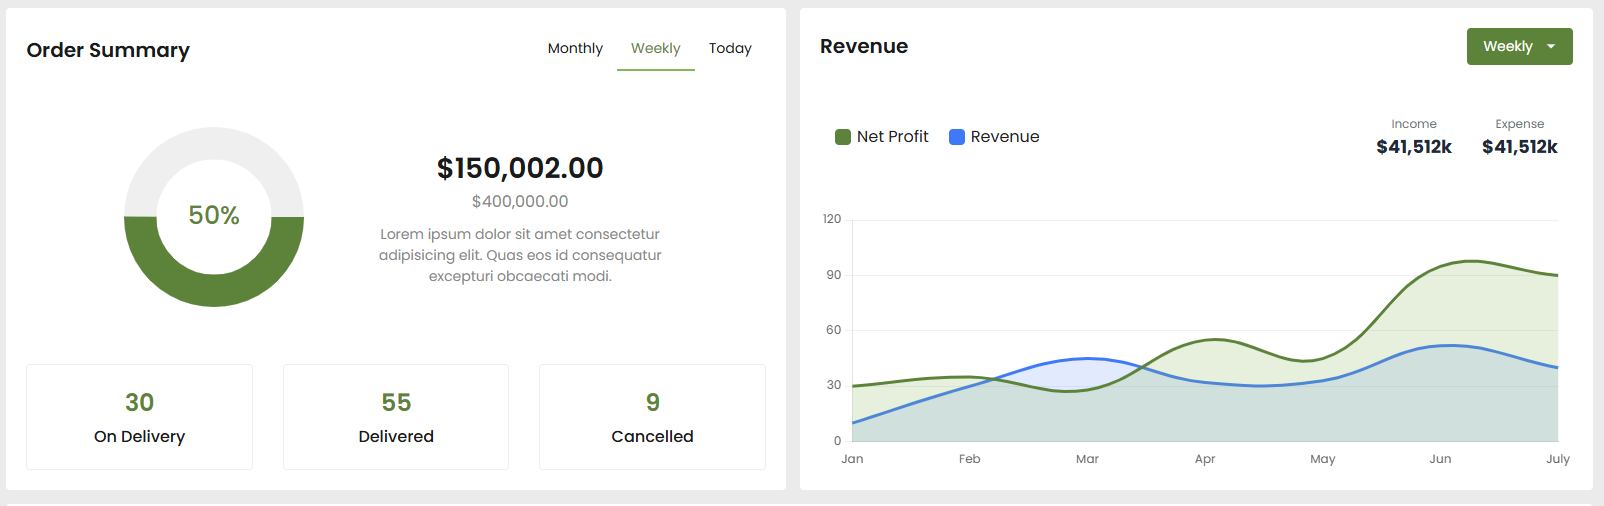Click the gray segment of the donut
Image resolution: width=1604 pixels, height=506 pixels.
214,143
